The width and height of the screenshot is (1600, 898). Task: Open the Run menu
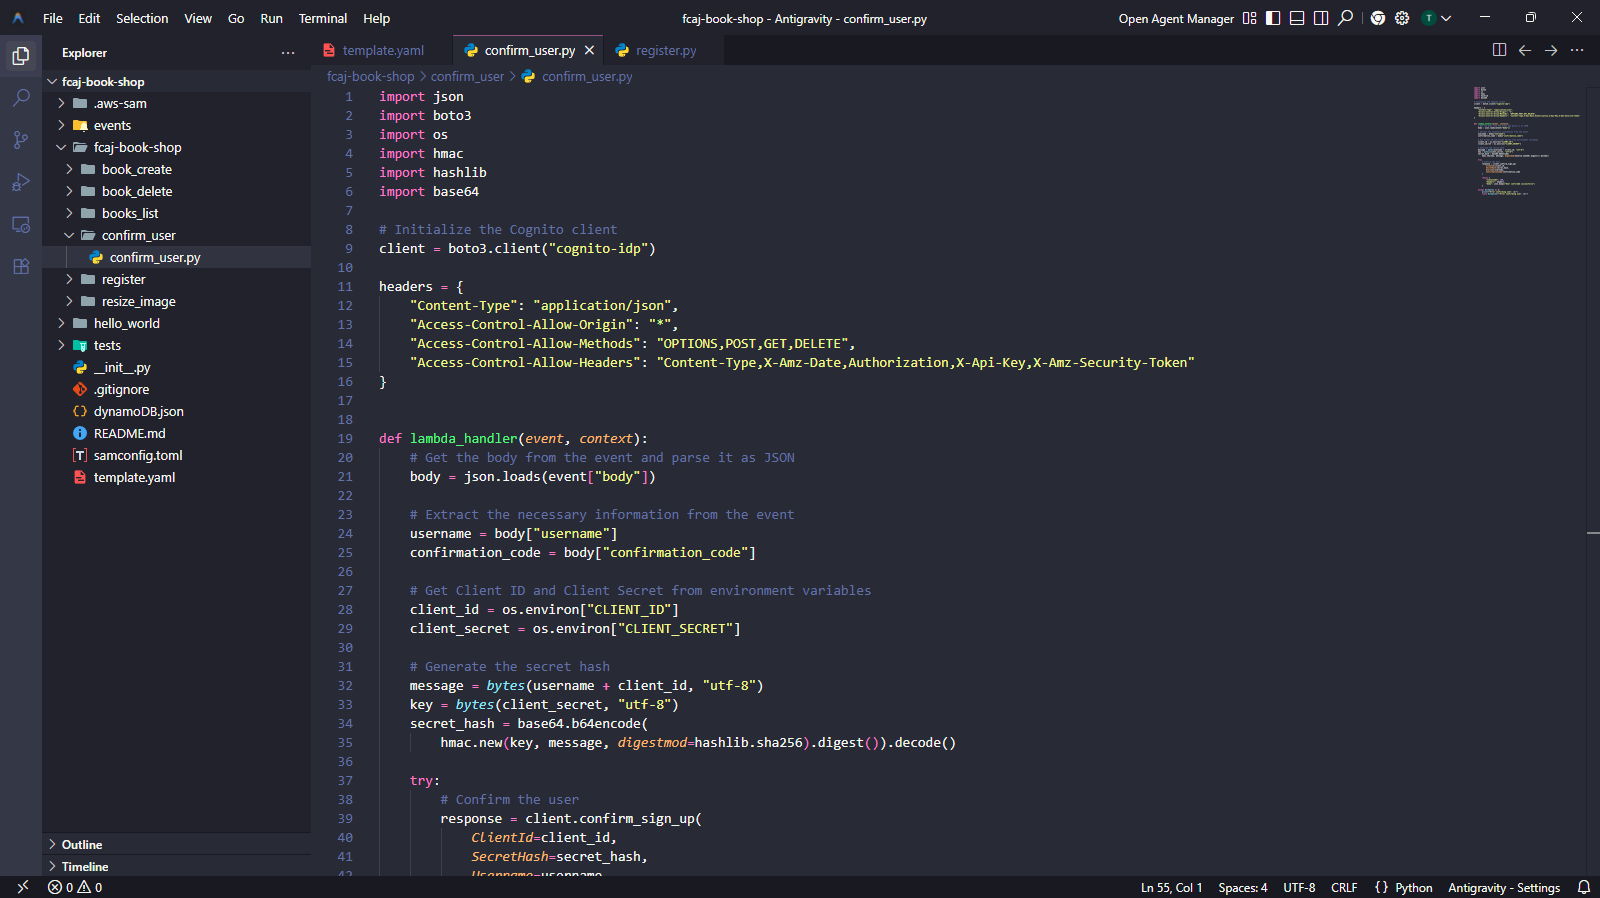point(271,18)
